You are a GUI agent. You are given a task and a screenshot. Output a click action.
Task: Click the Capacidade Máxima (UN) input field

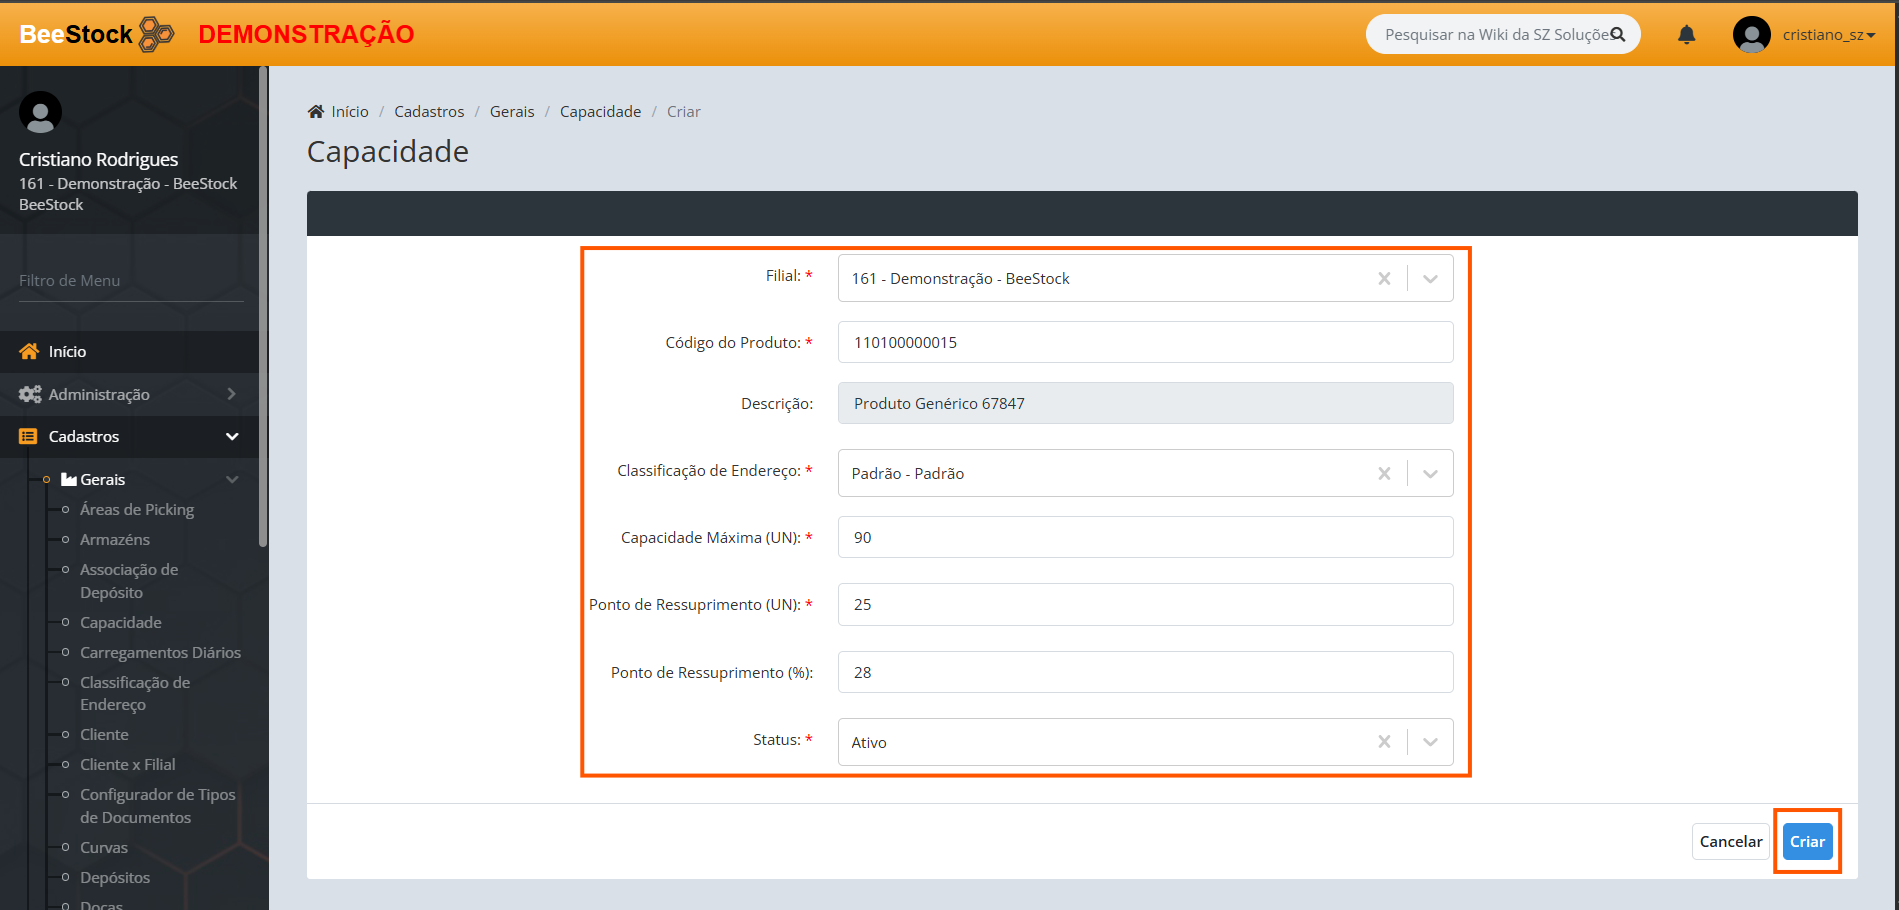(x=1145, y=538)
